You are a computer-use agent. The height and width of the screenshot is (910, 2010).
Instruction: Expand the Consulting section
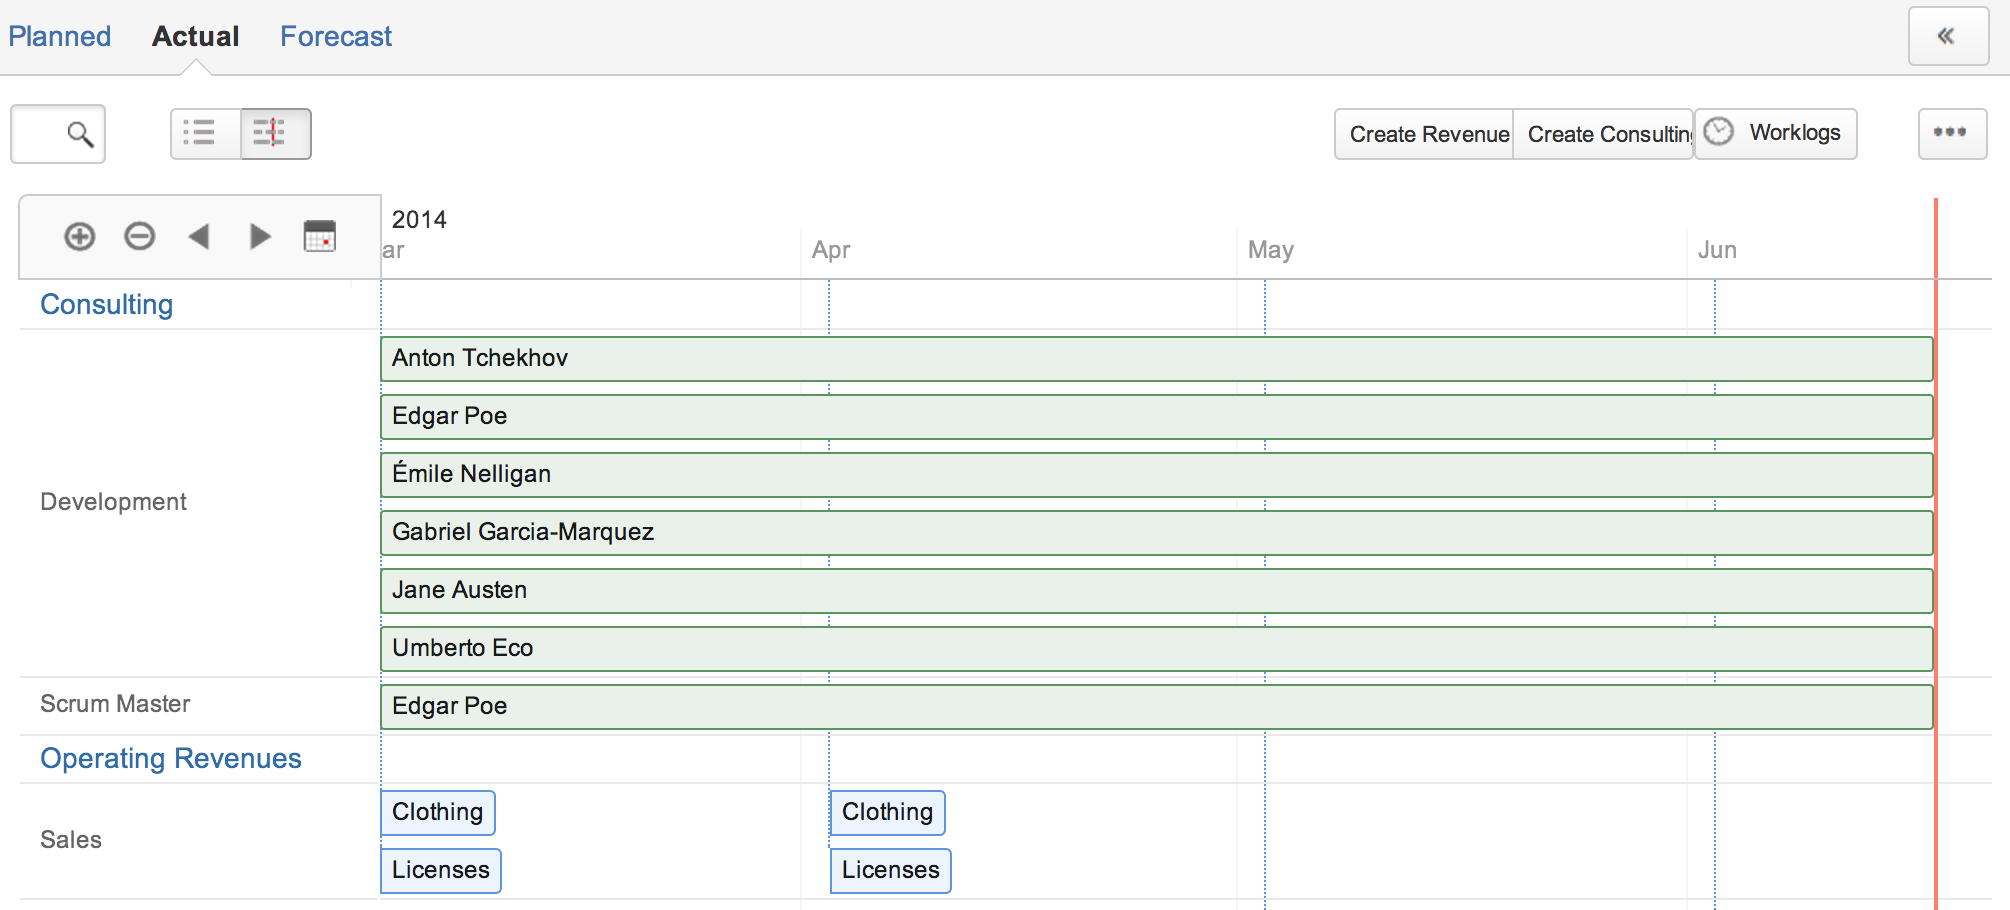pos(106,304)
